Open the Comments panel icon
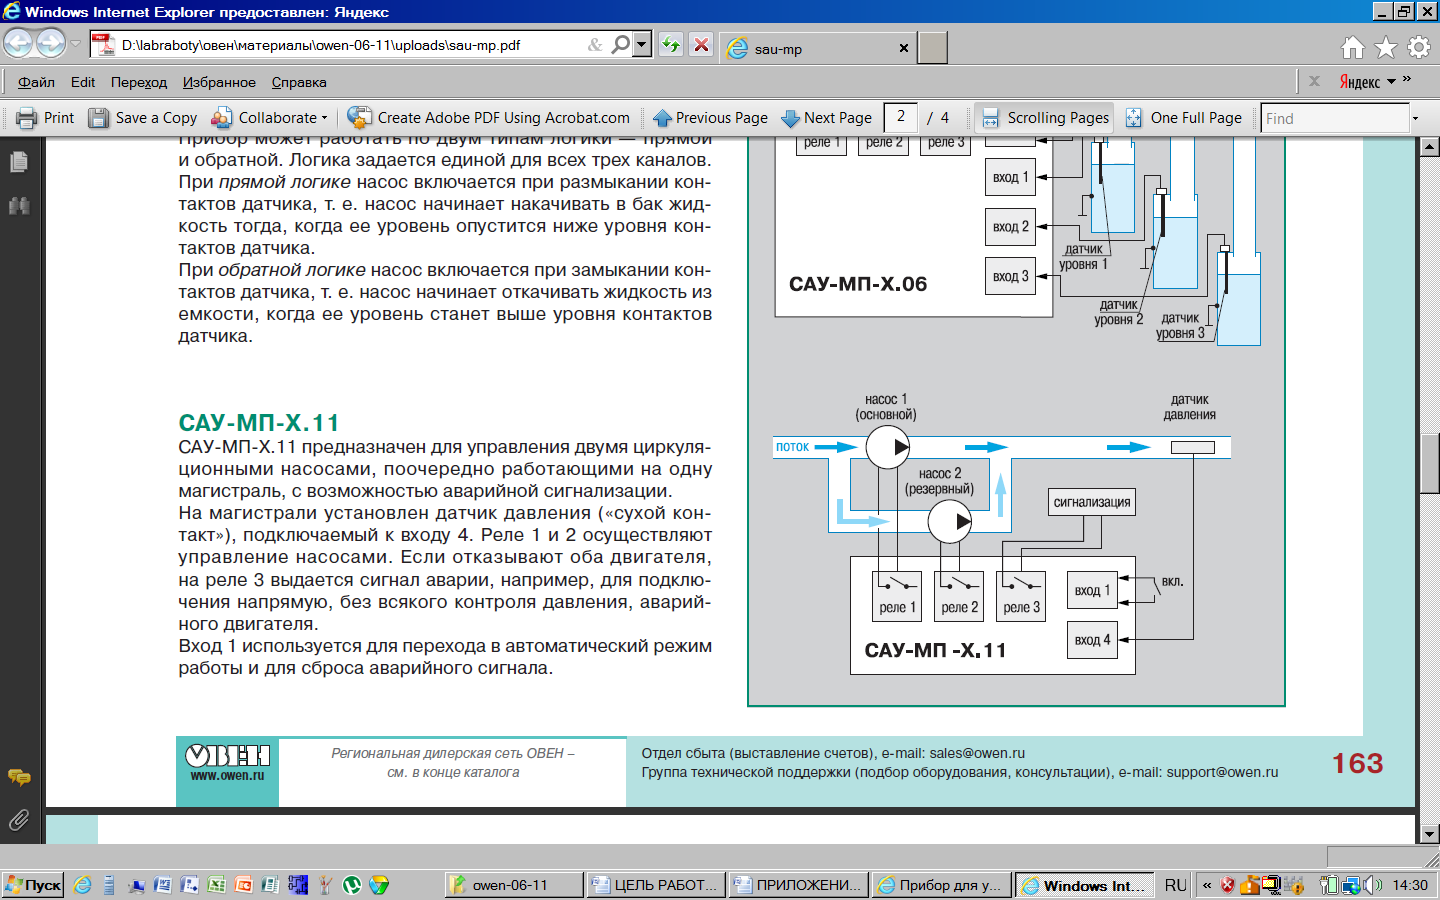The width and height of the screenshot is (1440, 900). 19,777
